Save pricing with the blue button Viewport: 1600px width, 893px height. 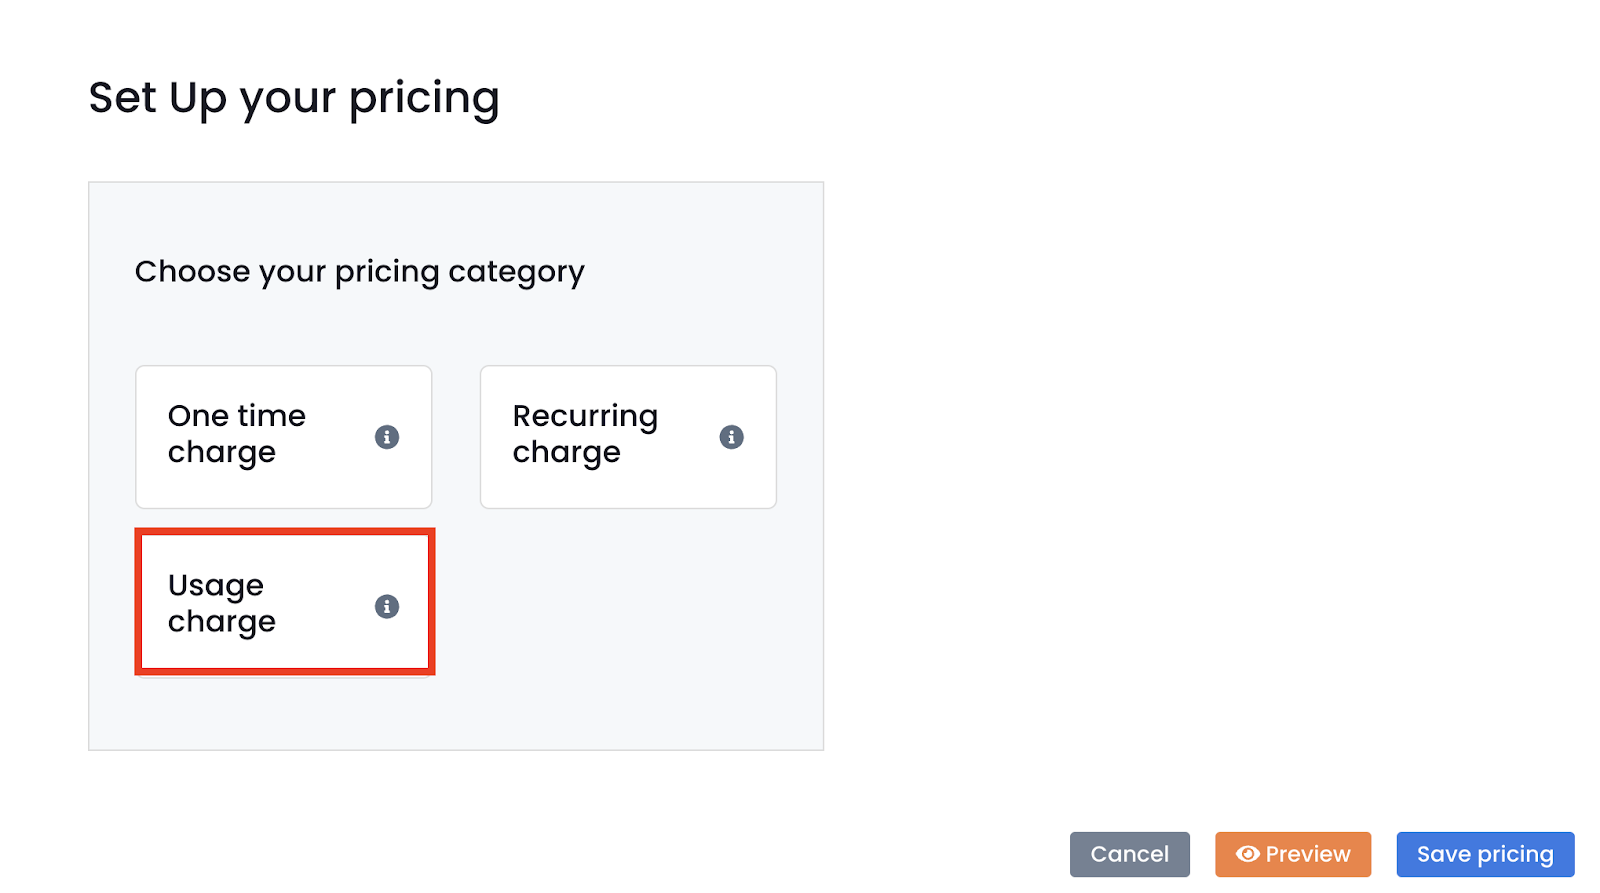coord(1486,854)
